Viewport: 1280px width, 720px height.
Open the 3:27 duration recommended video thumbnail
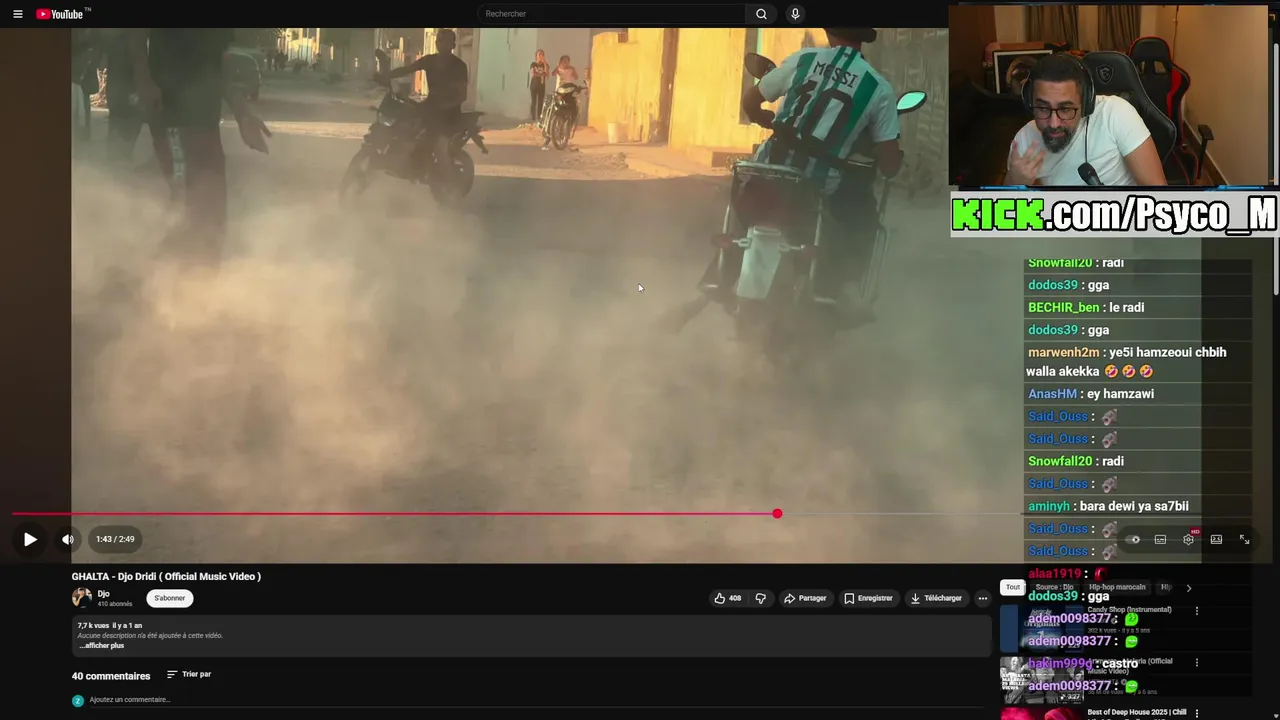(x=1042, y=679)
